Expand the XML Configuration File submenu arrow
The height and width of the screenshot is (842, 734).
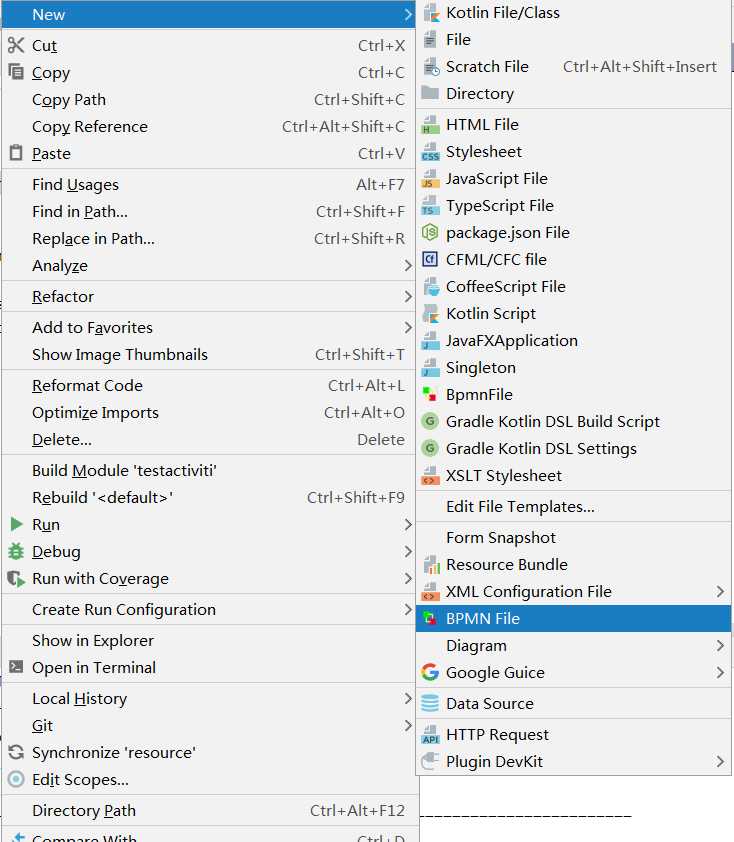pyautogui.click(x=720, y=591)
